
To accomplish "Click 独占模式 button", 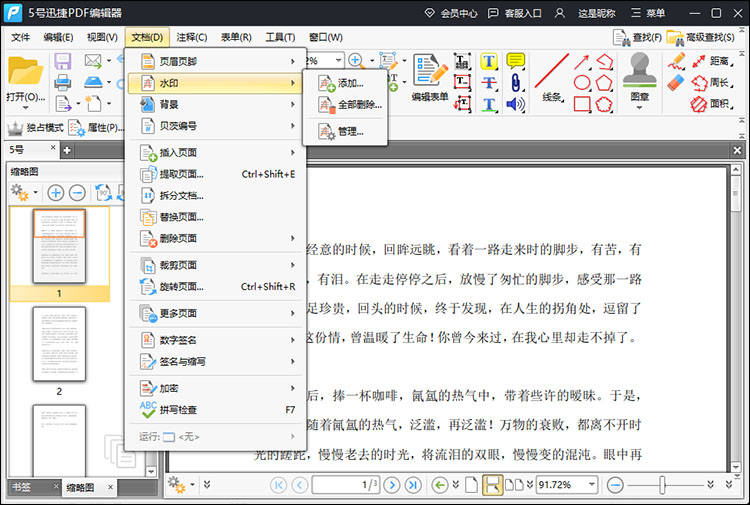I will pos(36,128).
